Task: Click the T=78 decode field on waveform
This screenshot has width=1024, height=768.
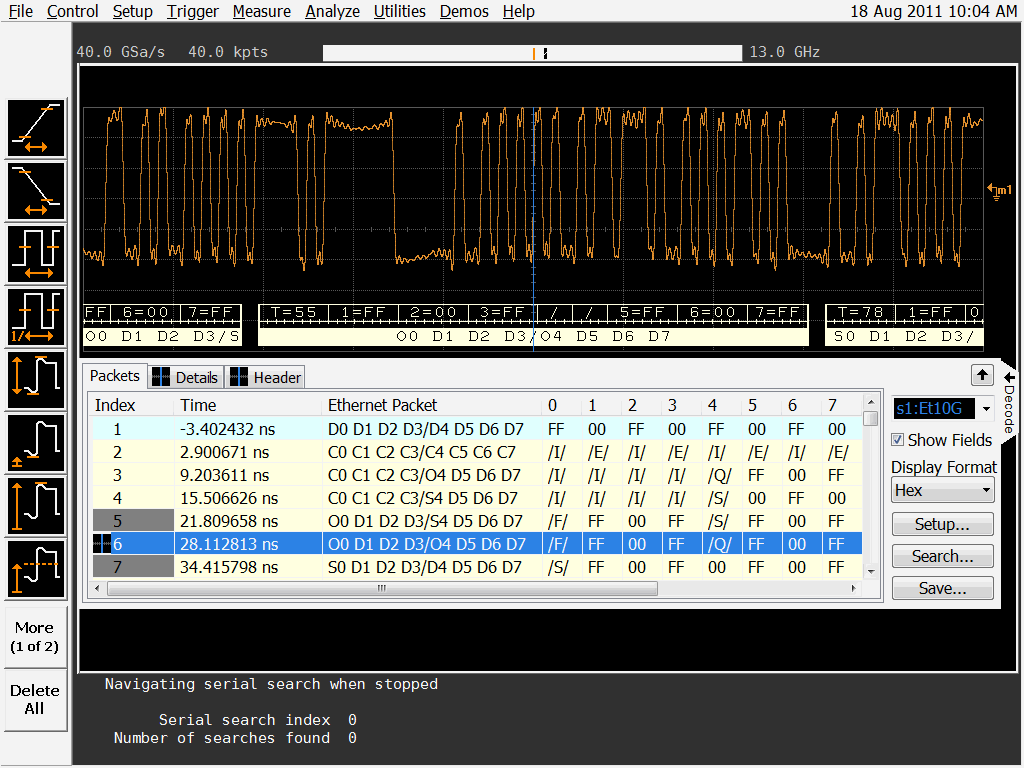Action: (861, 313)
